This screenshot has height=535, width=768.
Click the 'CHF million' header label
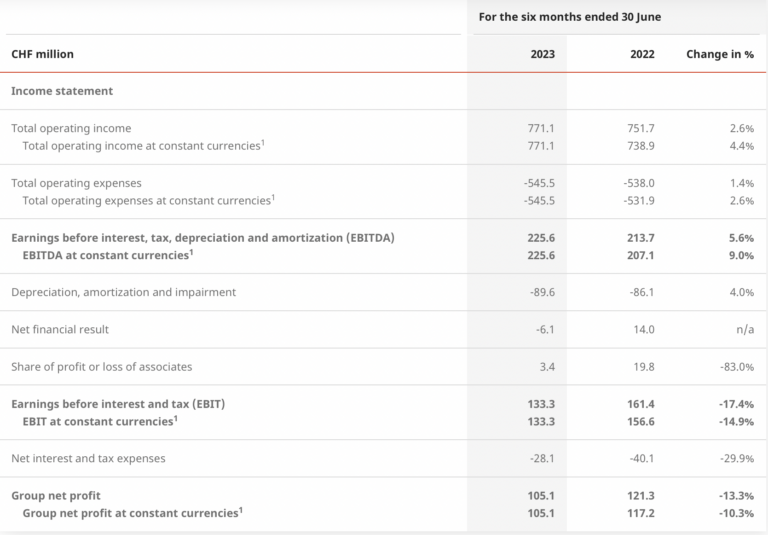pyautogui.click(x=42, y=54)
